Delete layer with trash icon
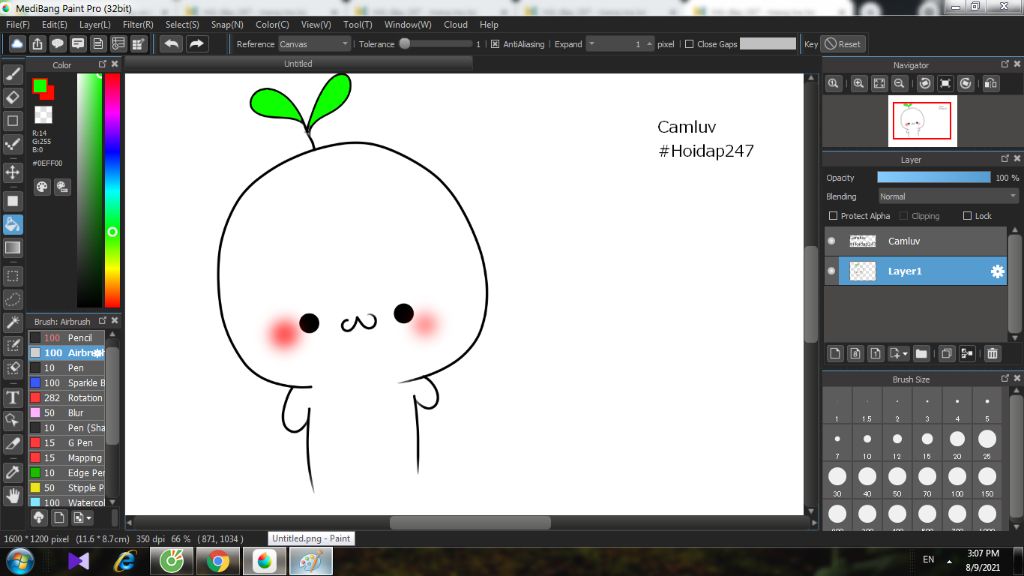Screen dimensions: 1024x576 point(992,353)
